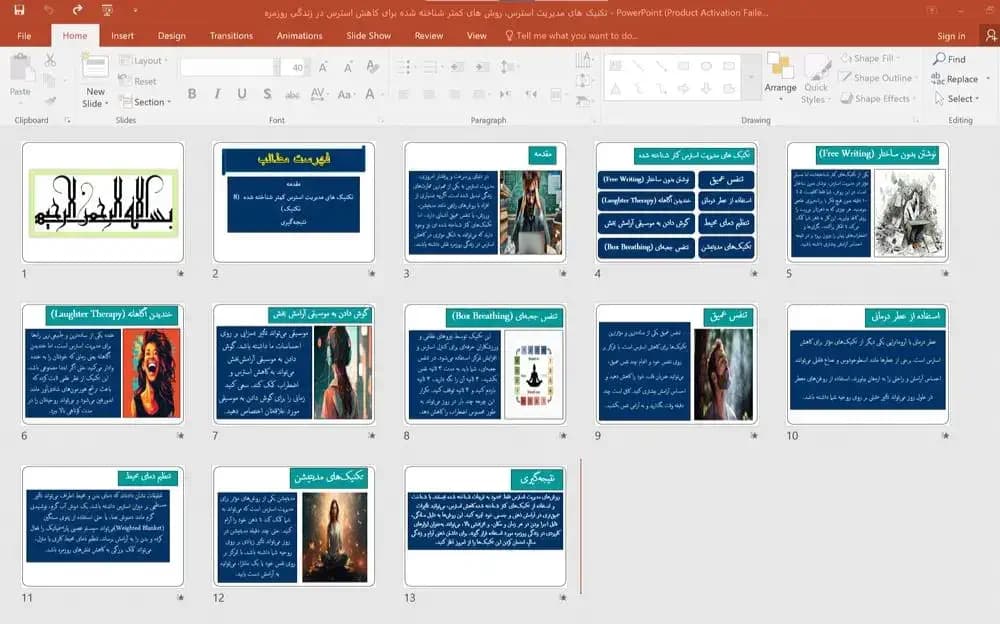Click the Align Left icon

404,94
